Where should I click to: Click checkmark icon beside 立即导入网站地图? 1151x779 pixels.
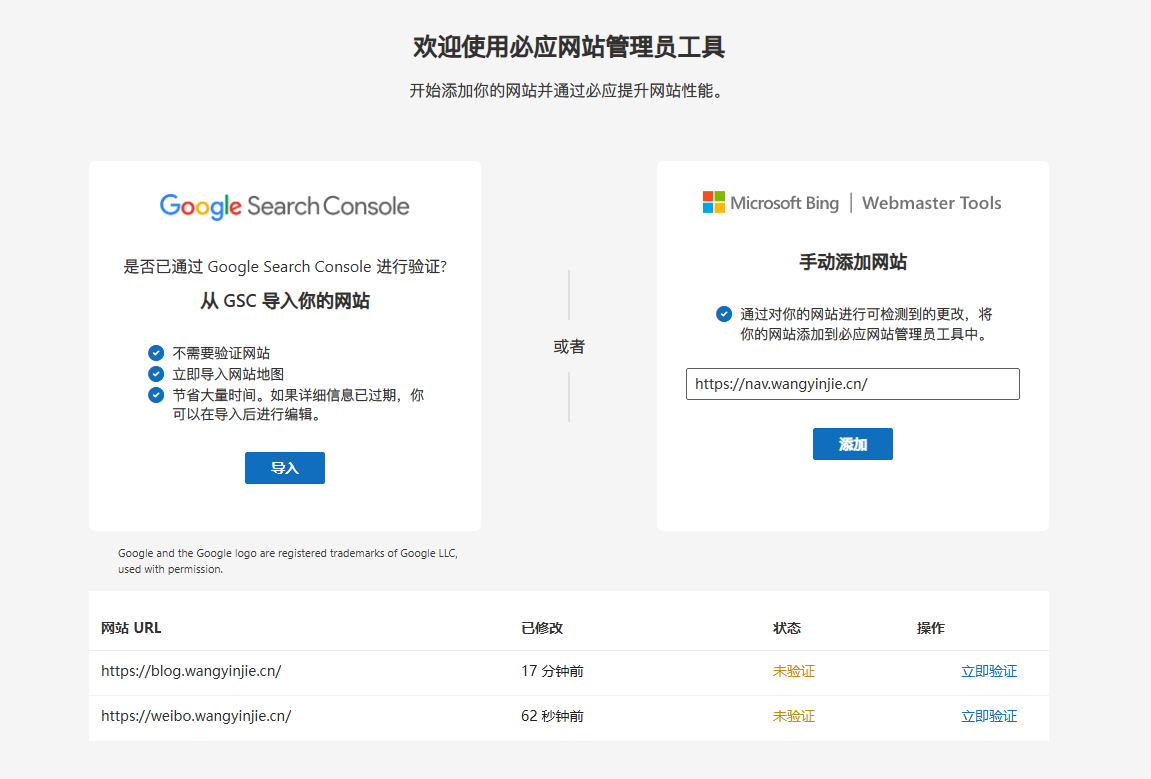[156, 374]
